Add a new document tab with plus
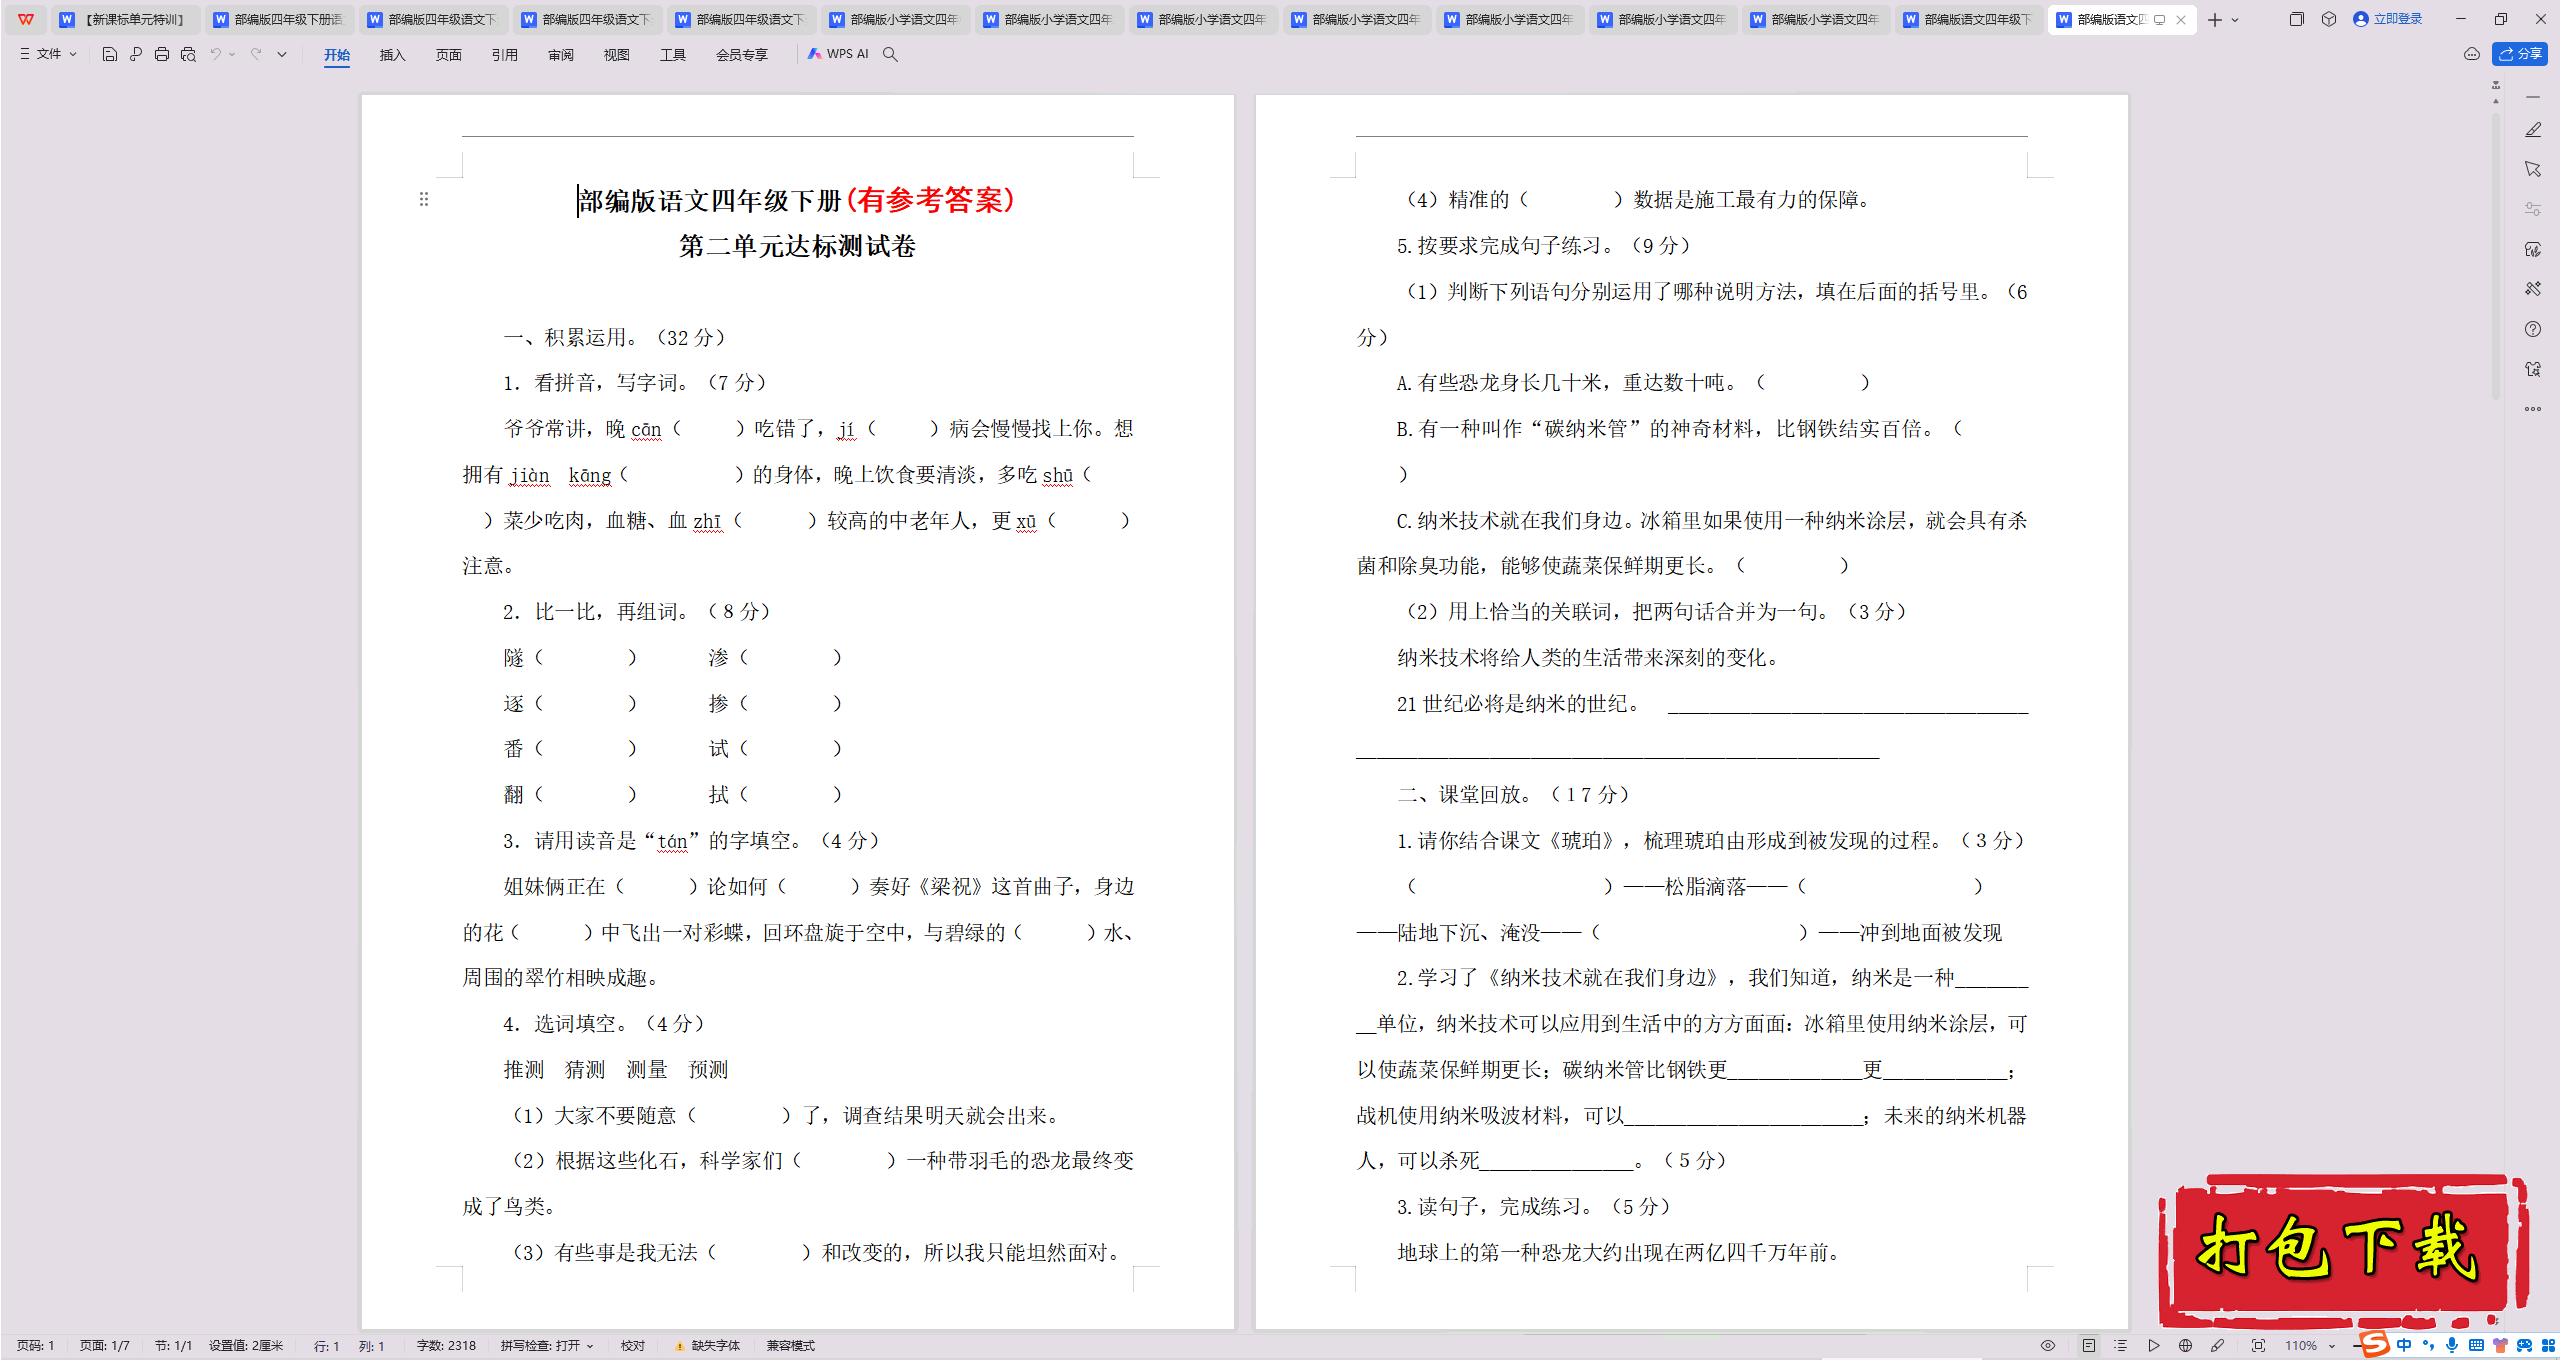The image size is (2560, 1360). click(2215, 20)
